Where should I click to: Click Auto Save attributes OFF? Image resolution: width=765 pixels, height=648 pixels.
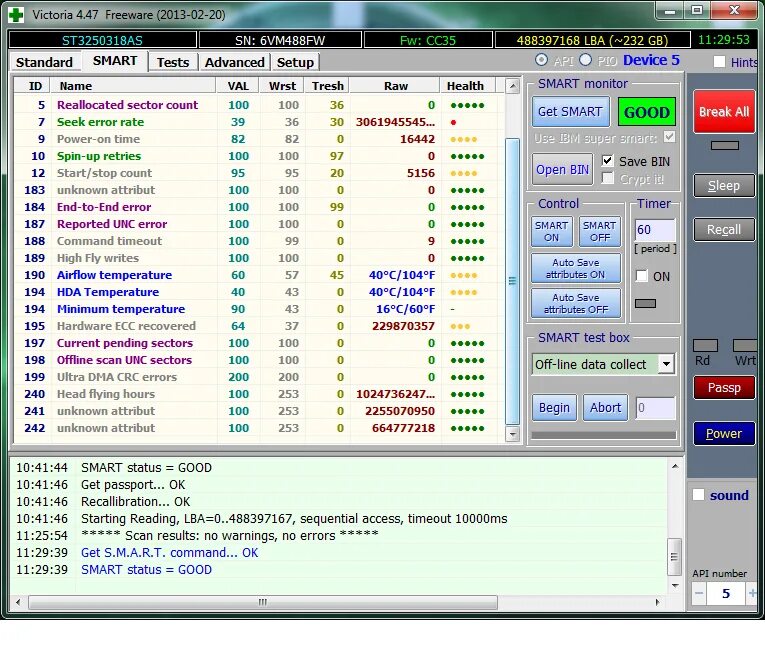click(x=576, y=304)
